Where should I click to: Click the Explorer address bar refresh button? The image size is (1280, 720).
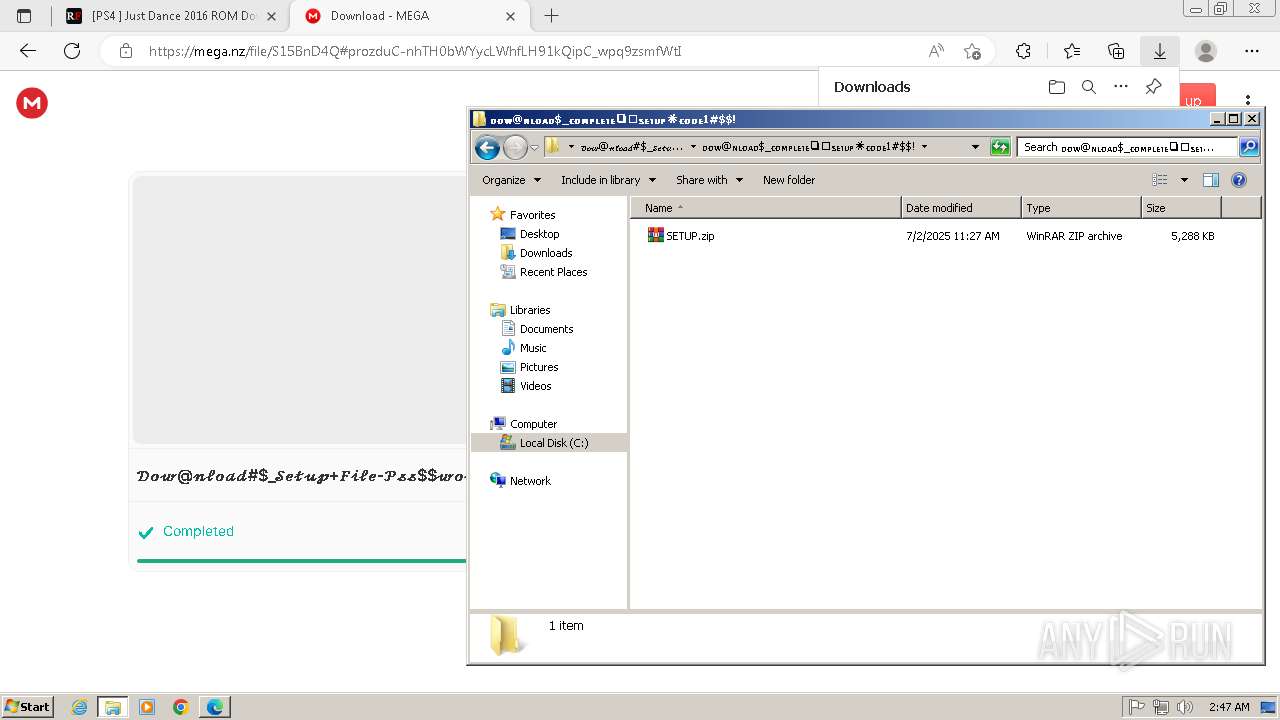point(1000,147)
